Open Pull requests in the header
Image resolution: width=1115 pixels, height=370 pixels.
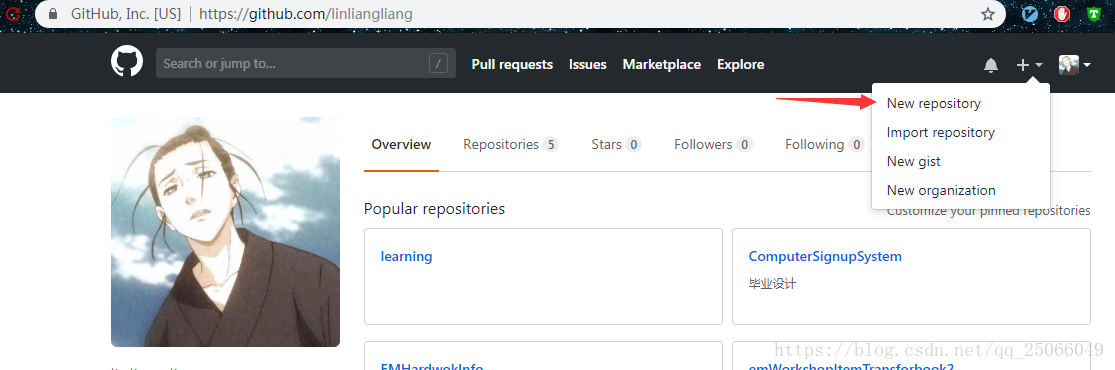pyautogui.click(x=512, y=64)
